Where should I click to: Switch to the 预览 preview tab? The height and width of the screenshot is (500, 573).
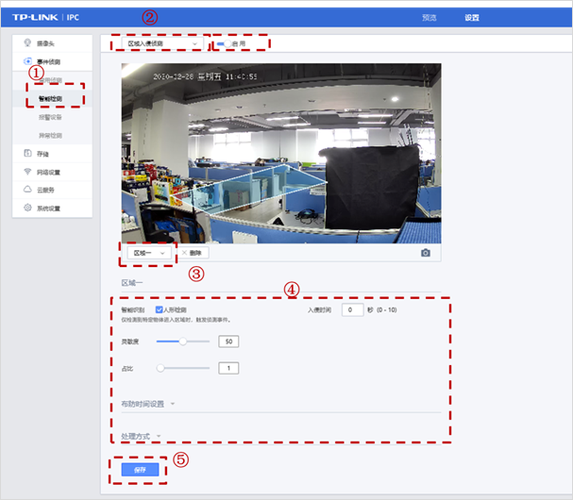coord(429,18)
